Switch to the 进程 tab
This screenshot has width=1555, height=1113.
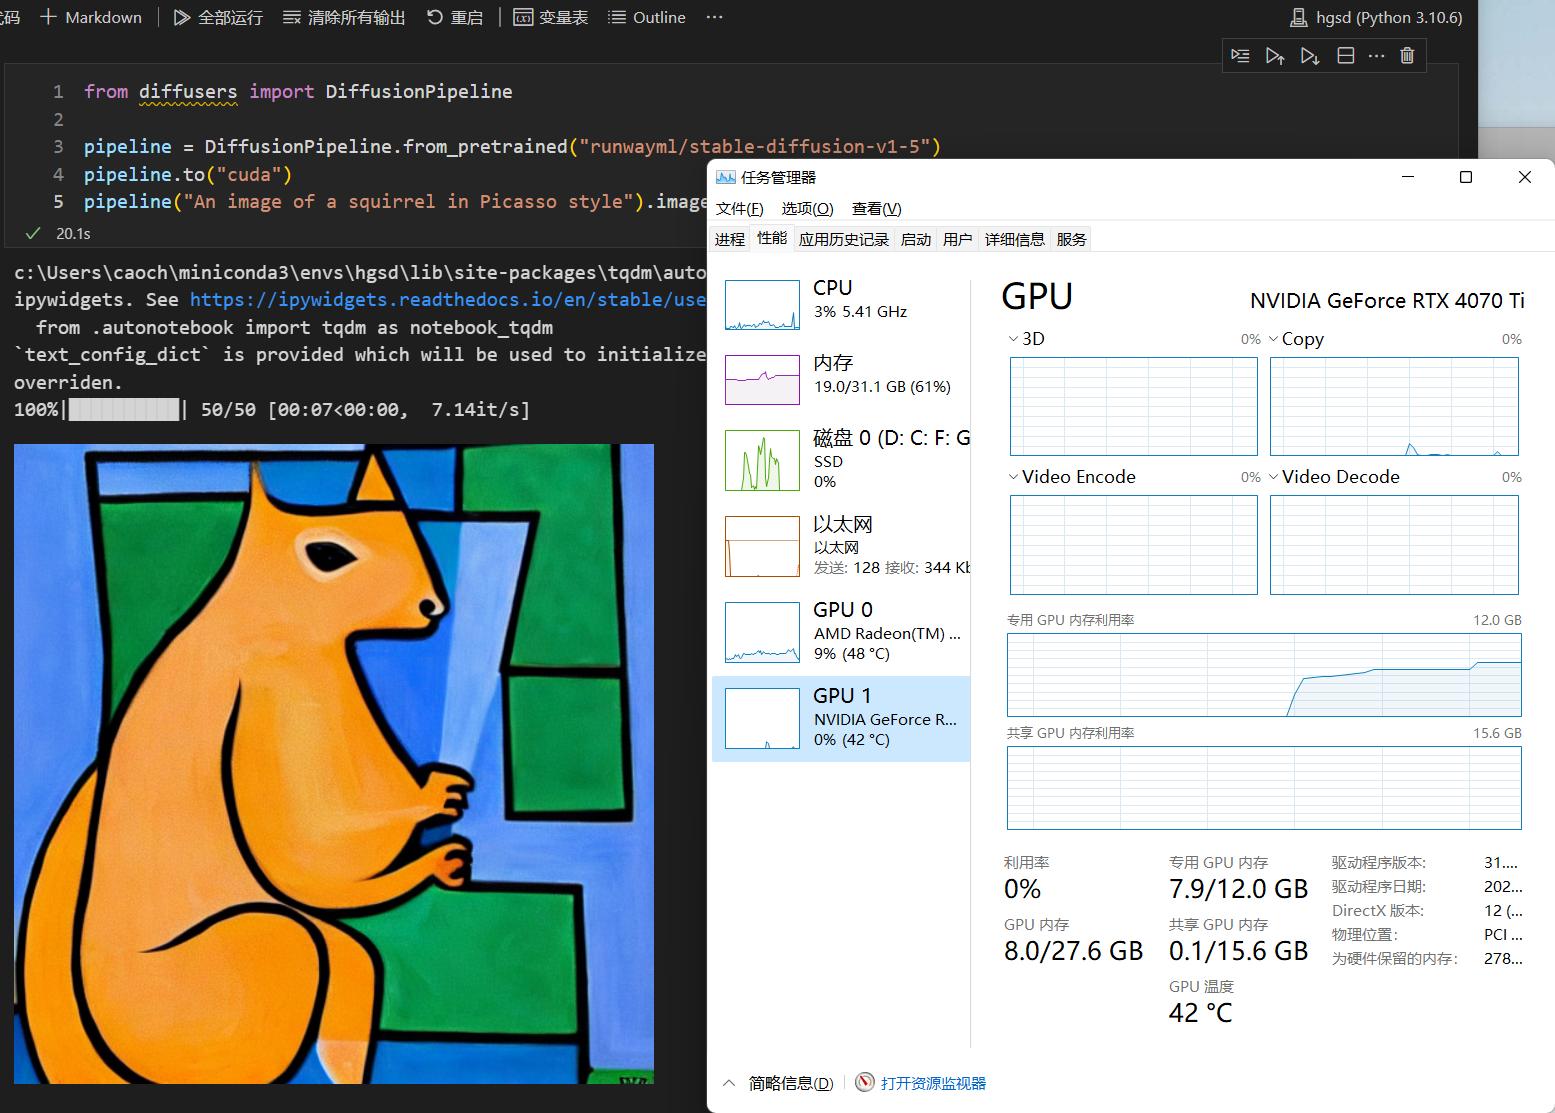coord(729,238)
